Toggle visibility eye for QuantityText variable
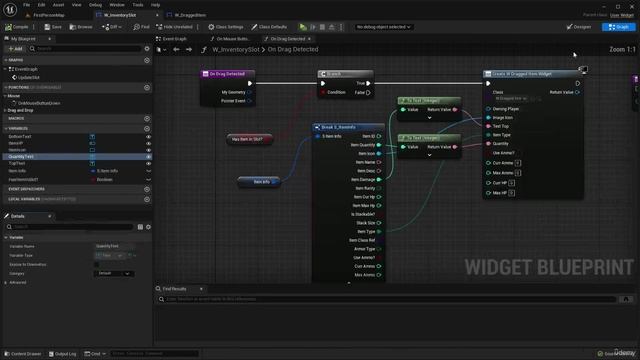Screen dimensions: 640x360 coord(148,157)
